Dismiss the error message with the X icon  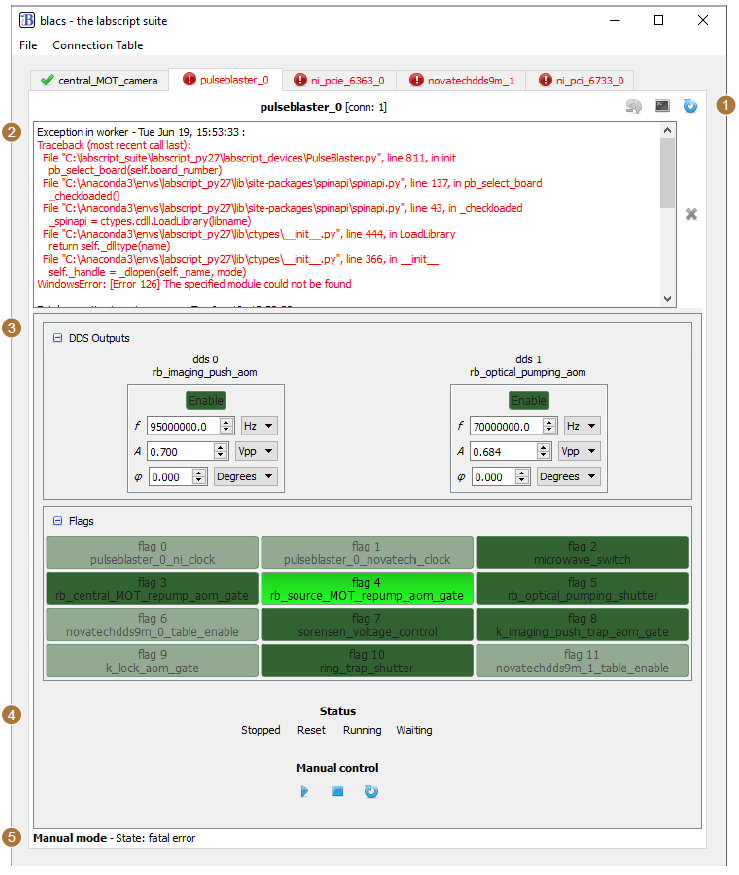point(691,214)
